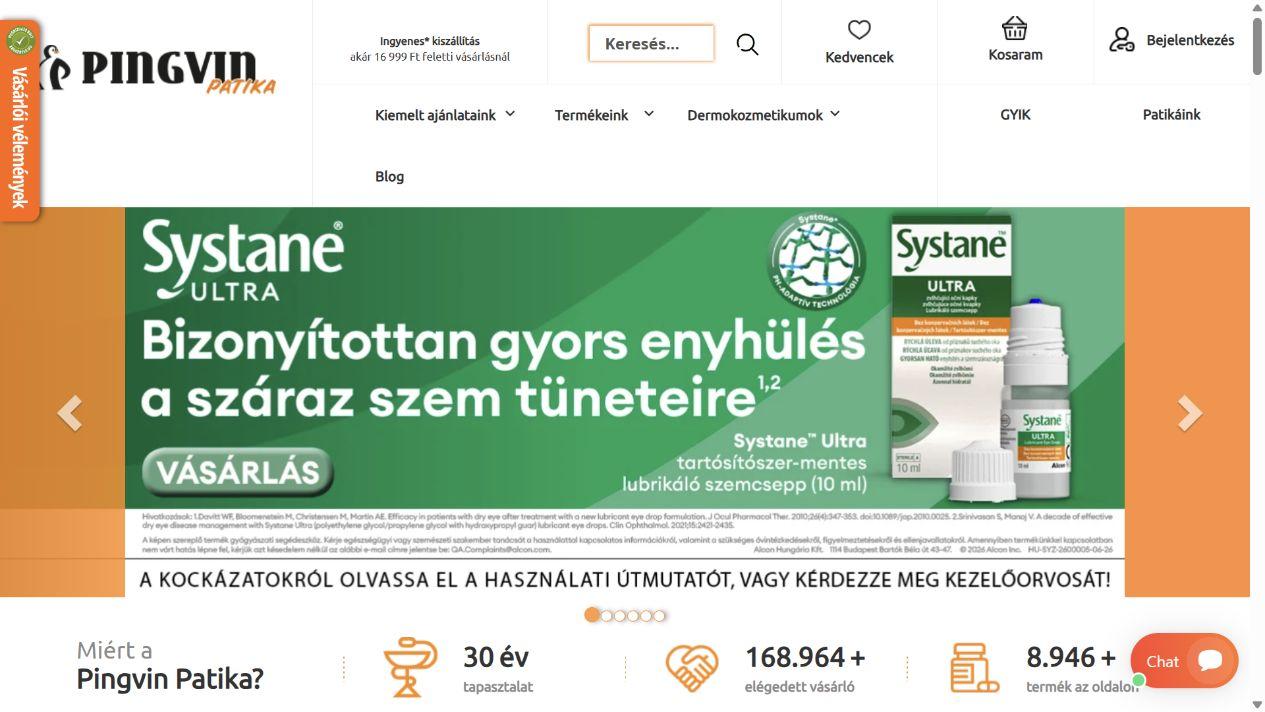Select the fourth carousel dot

coord(633,616)
